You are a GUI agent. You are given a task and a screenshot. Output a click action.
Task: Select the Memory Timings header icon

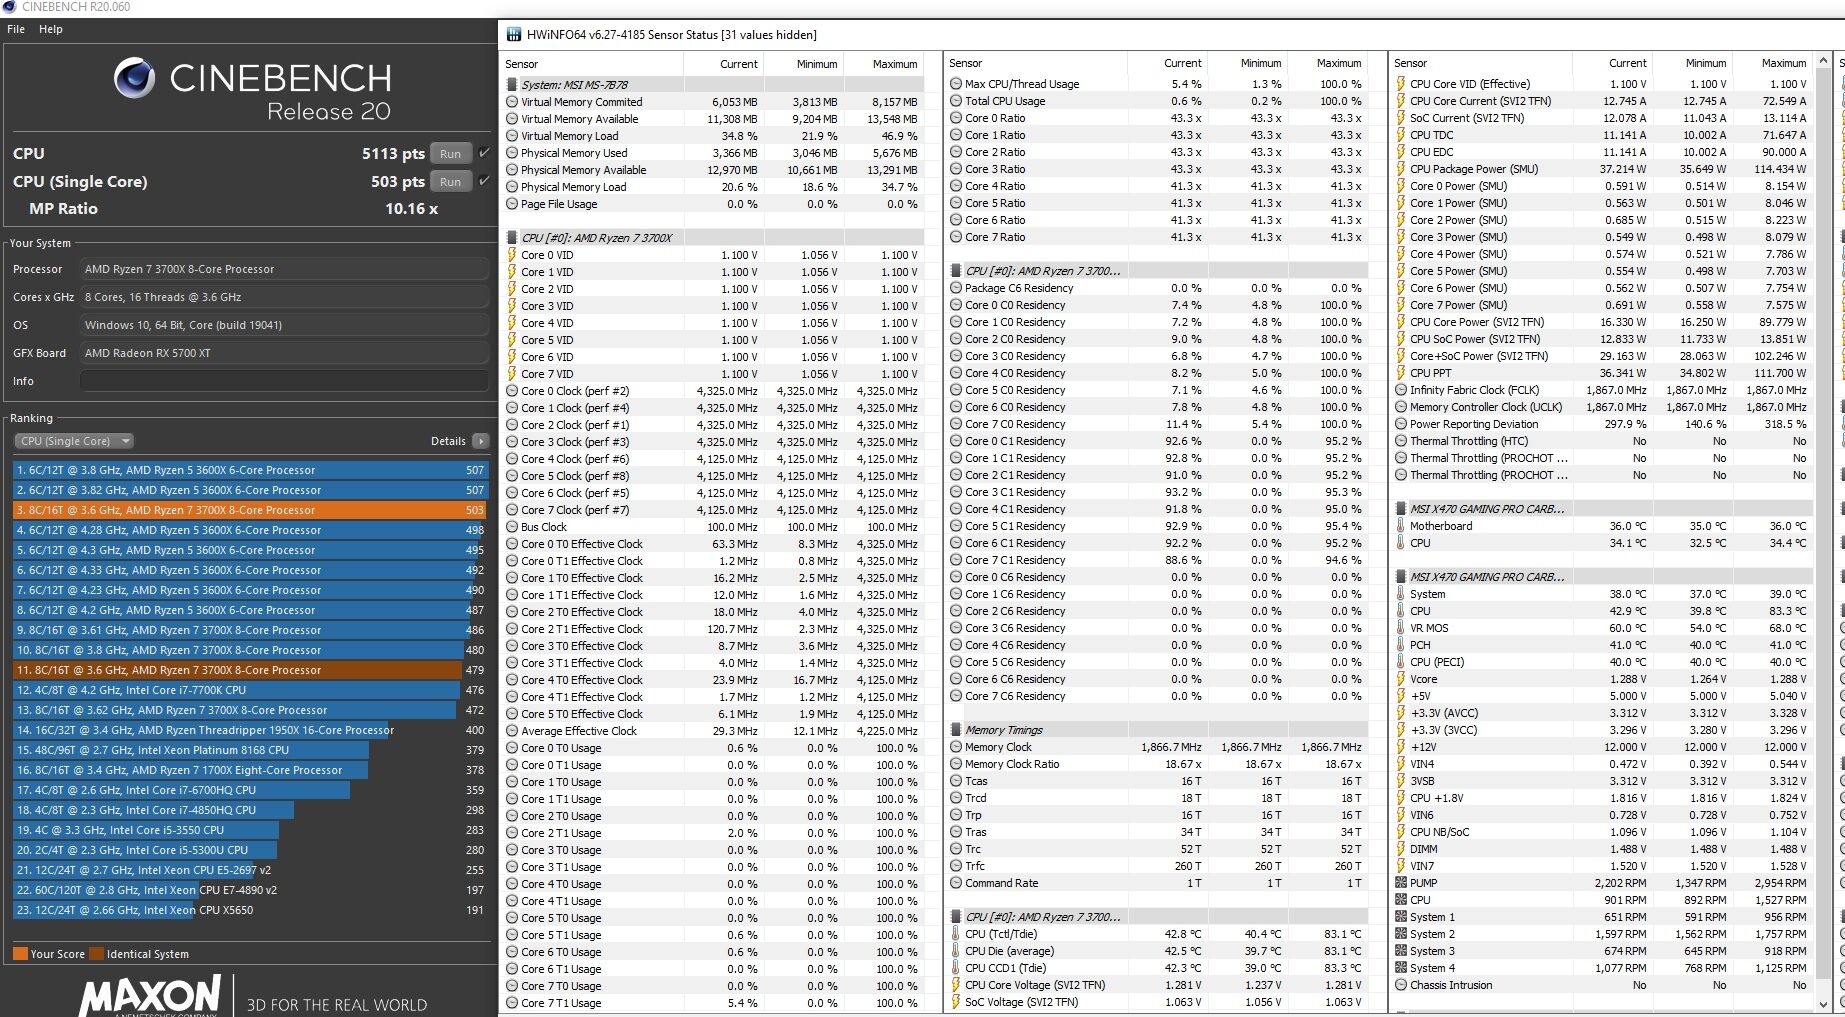pos(956,730)
